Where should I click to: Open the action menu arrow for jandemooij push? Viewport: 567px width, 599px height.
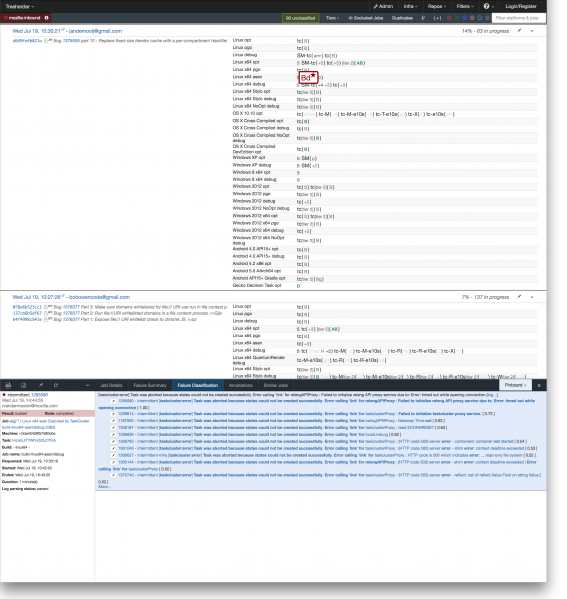tap(532, 31)
